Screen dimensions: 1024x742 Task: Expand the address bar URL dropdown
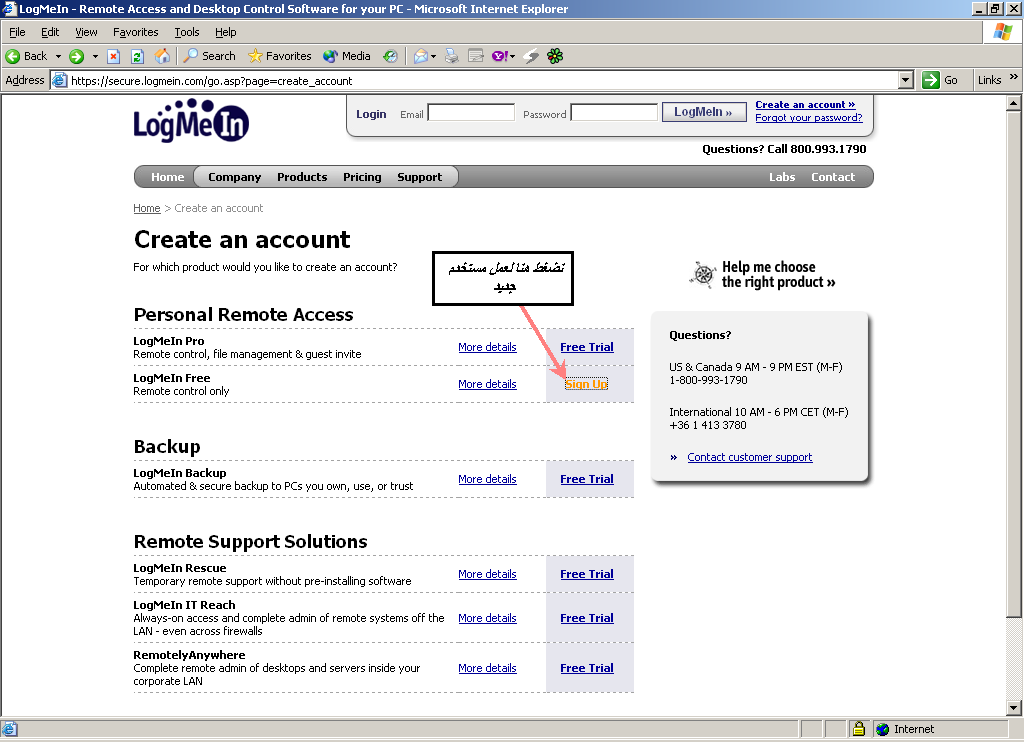click(905, 80)
